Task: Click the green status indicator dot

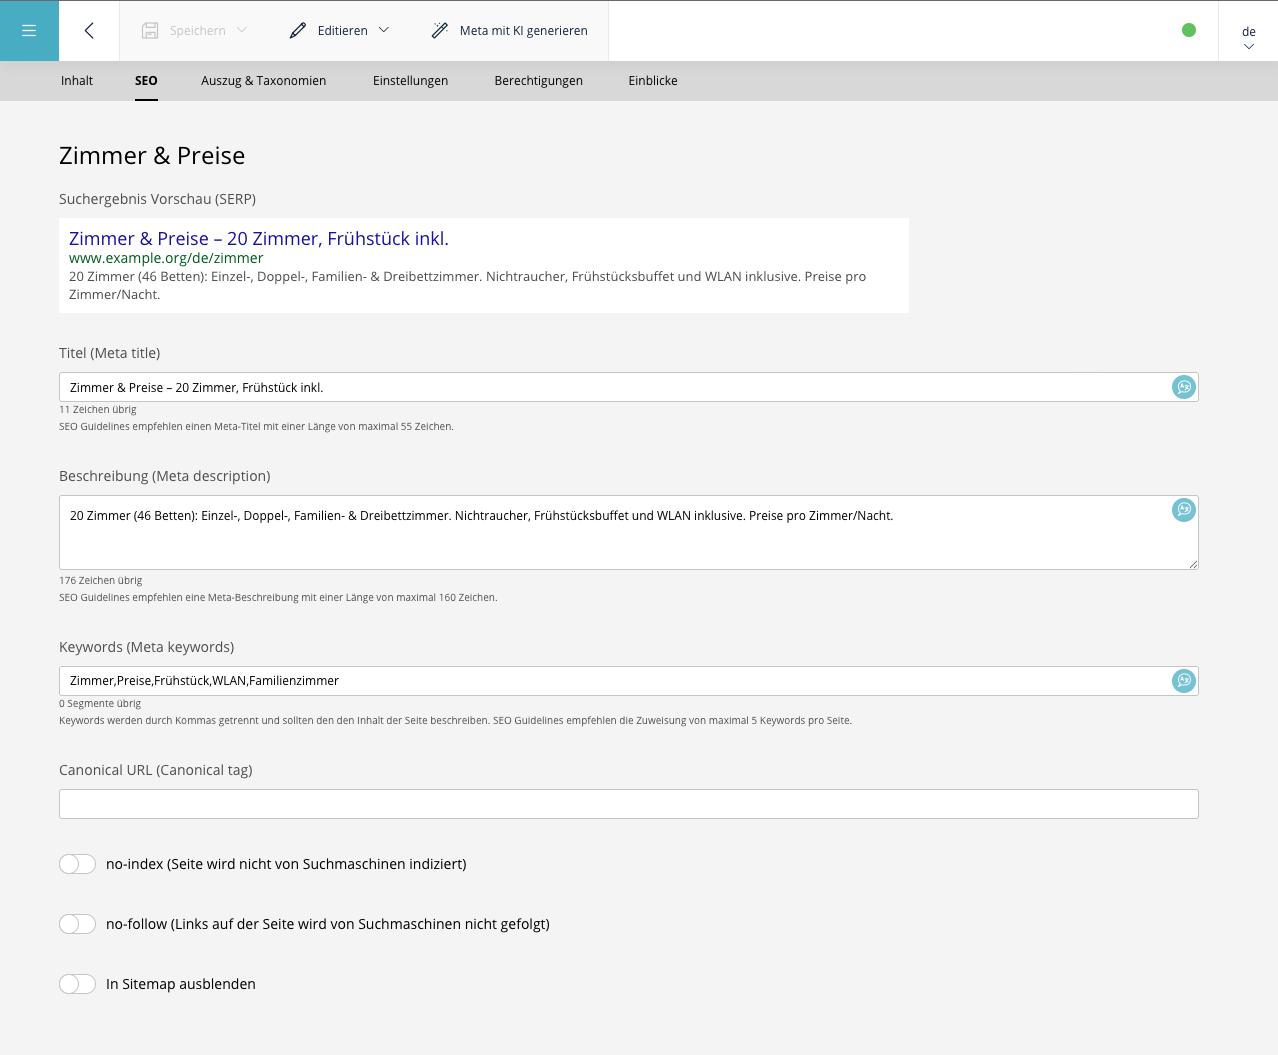Action: pyautogui.click(x=1189, y=30)
